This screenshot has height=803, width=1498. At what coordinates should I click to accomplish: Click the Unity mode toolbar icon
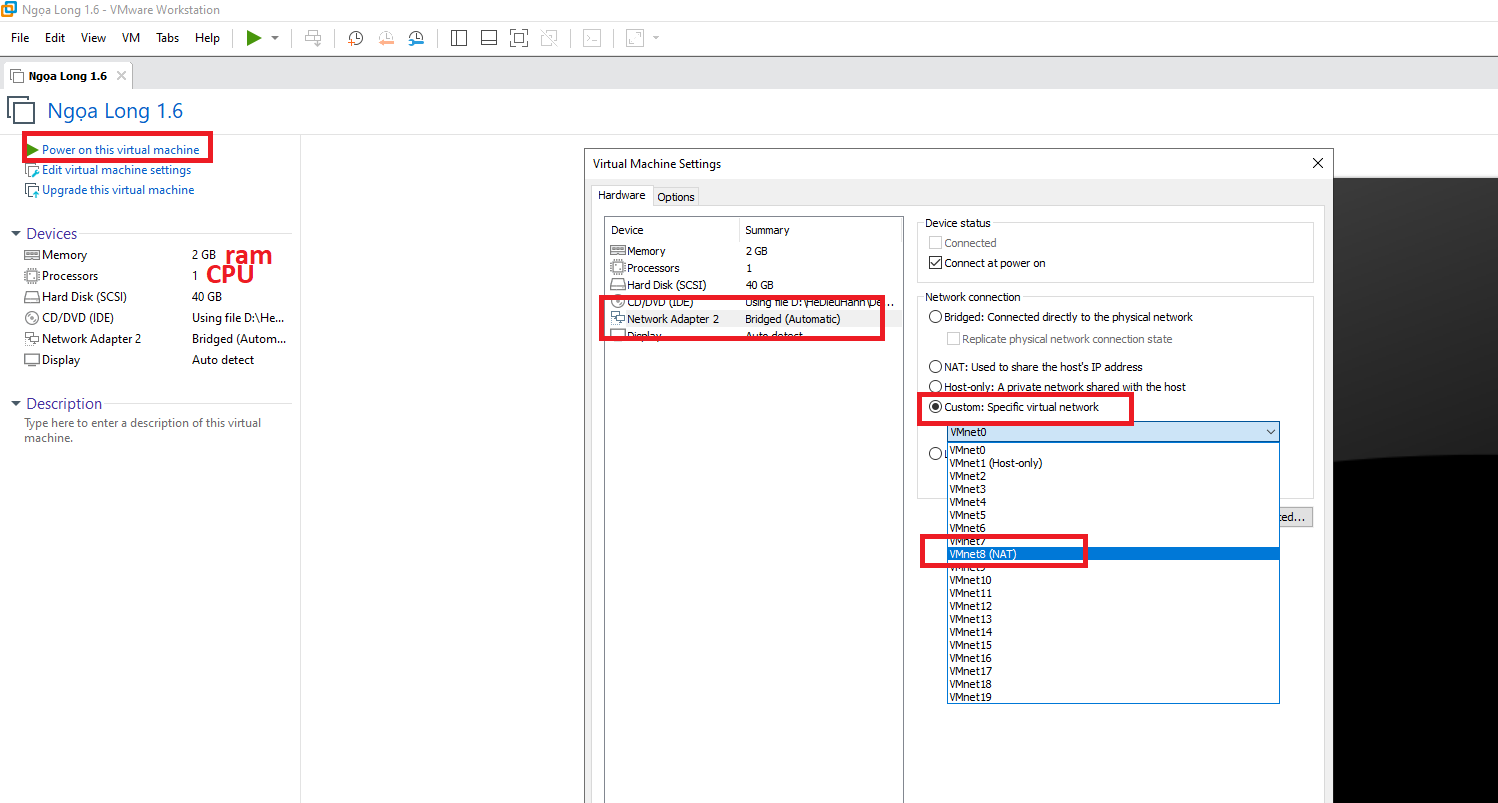tap(549, 38)
